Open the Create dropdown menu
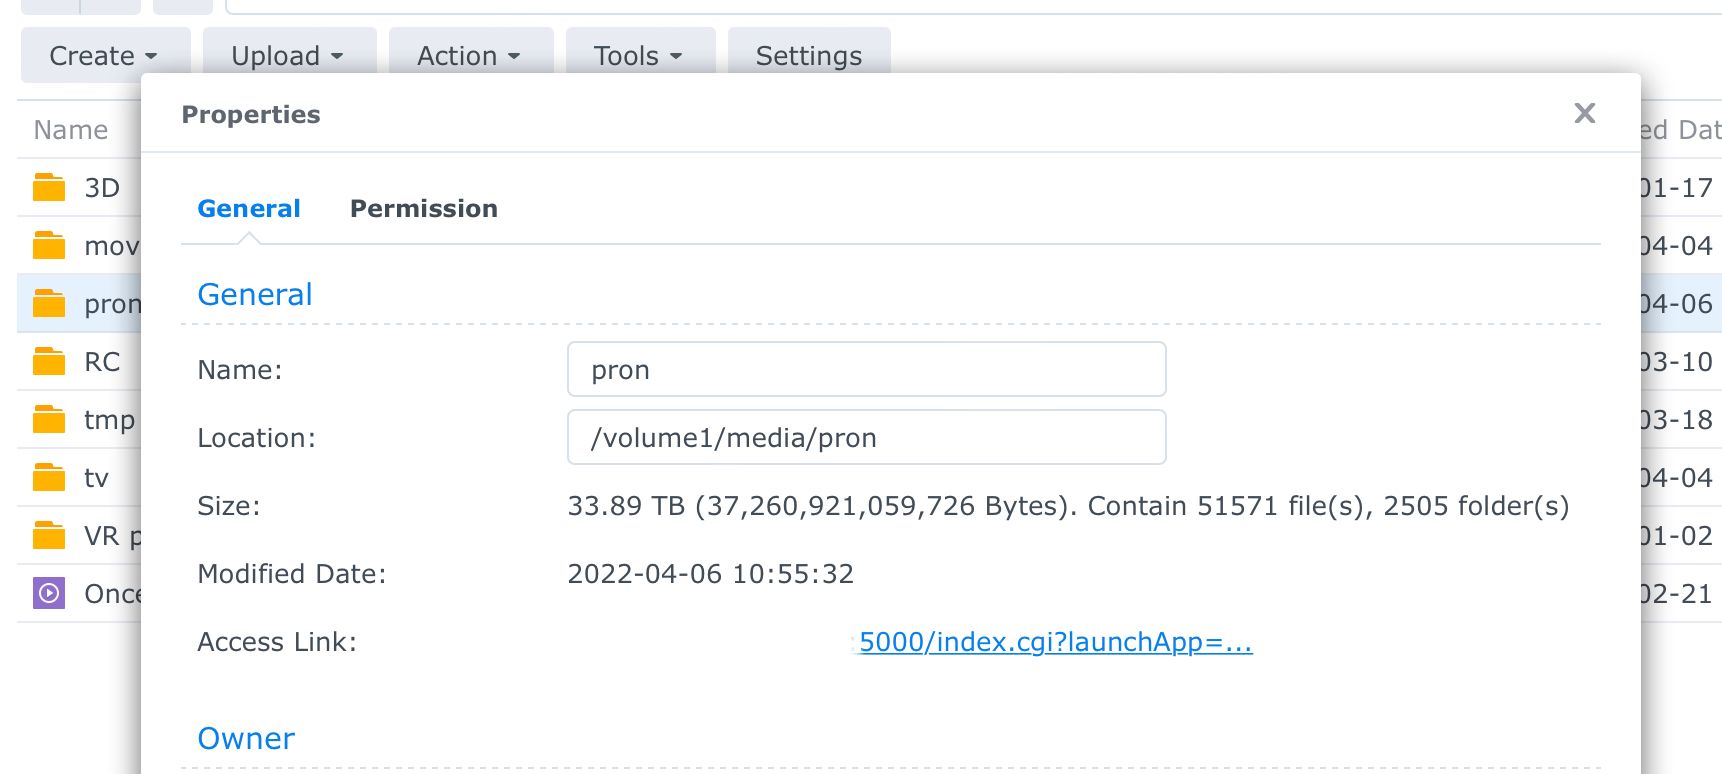Screen dimensions: 1722x774 click(104, 56)
